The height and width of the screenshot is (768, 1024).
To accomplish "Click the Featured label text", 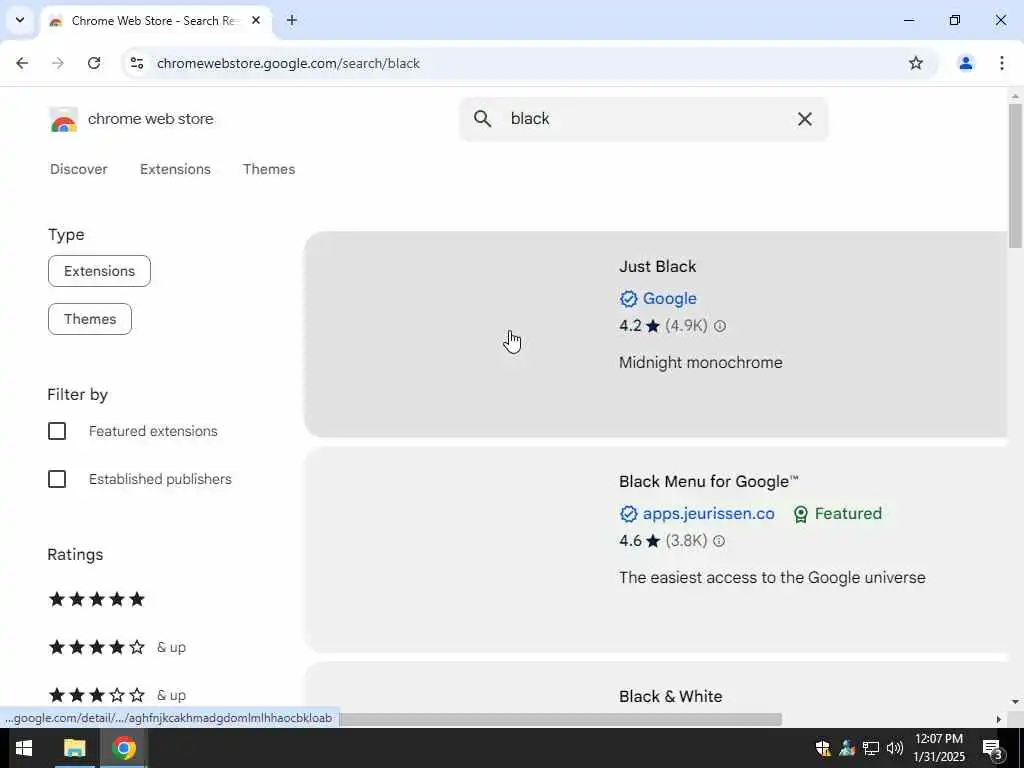I will click(x=848, y=514).
